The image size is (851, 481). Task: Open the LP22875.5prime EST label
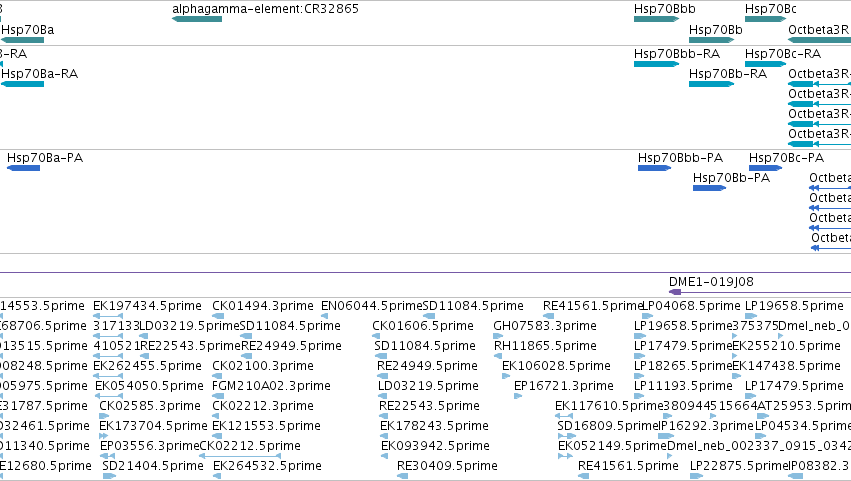pos(739,466)
